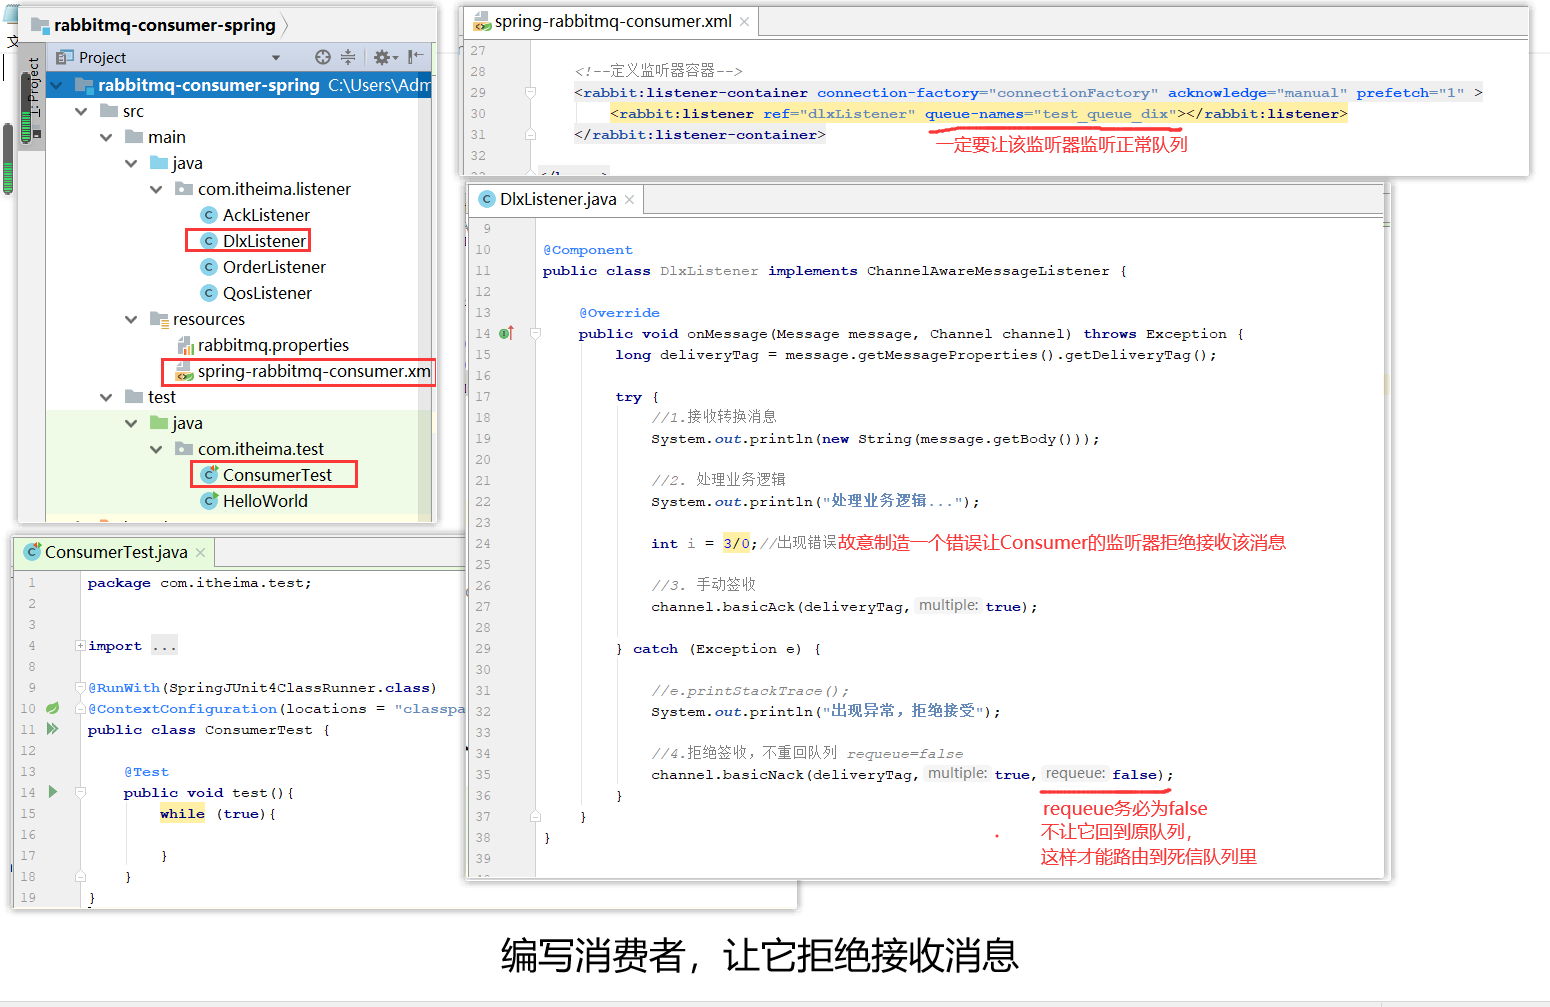
Task: Click the HelloWorld runnable class icon
Action: point(209,501)
